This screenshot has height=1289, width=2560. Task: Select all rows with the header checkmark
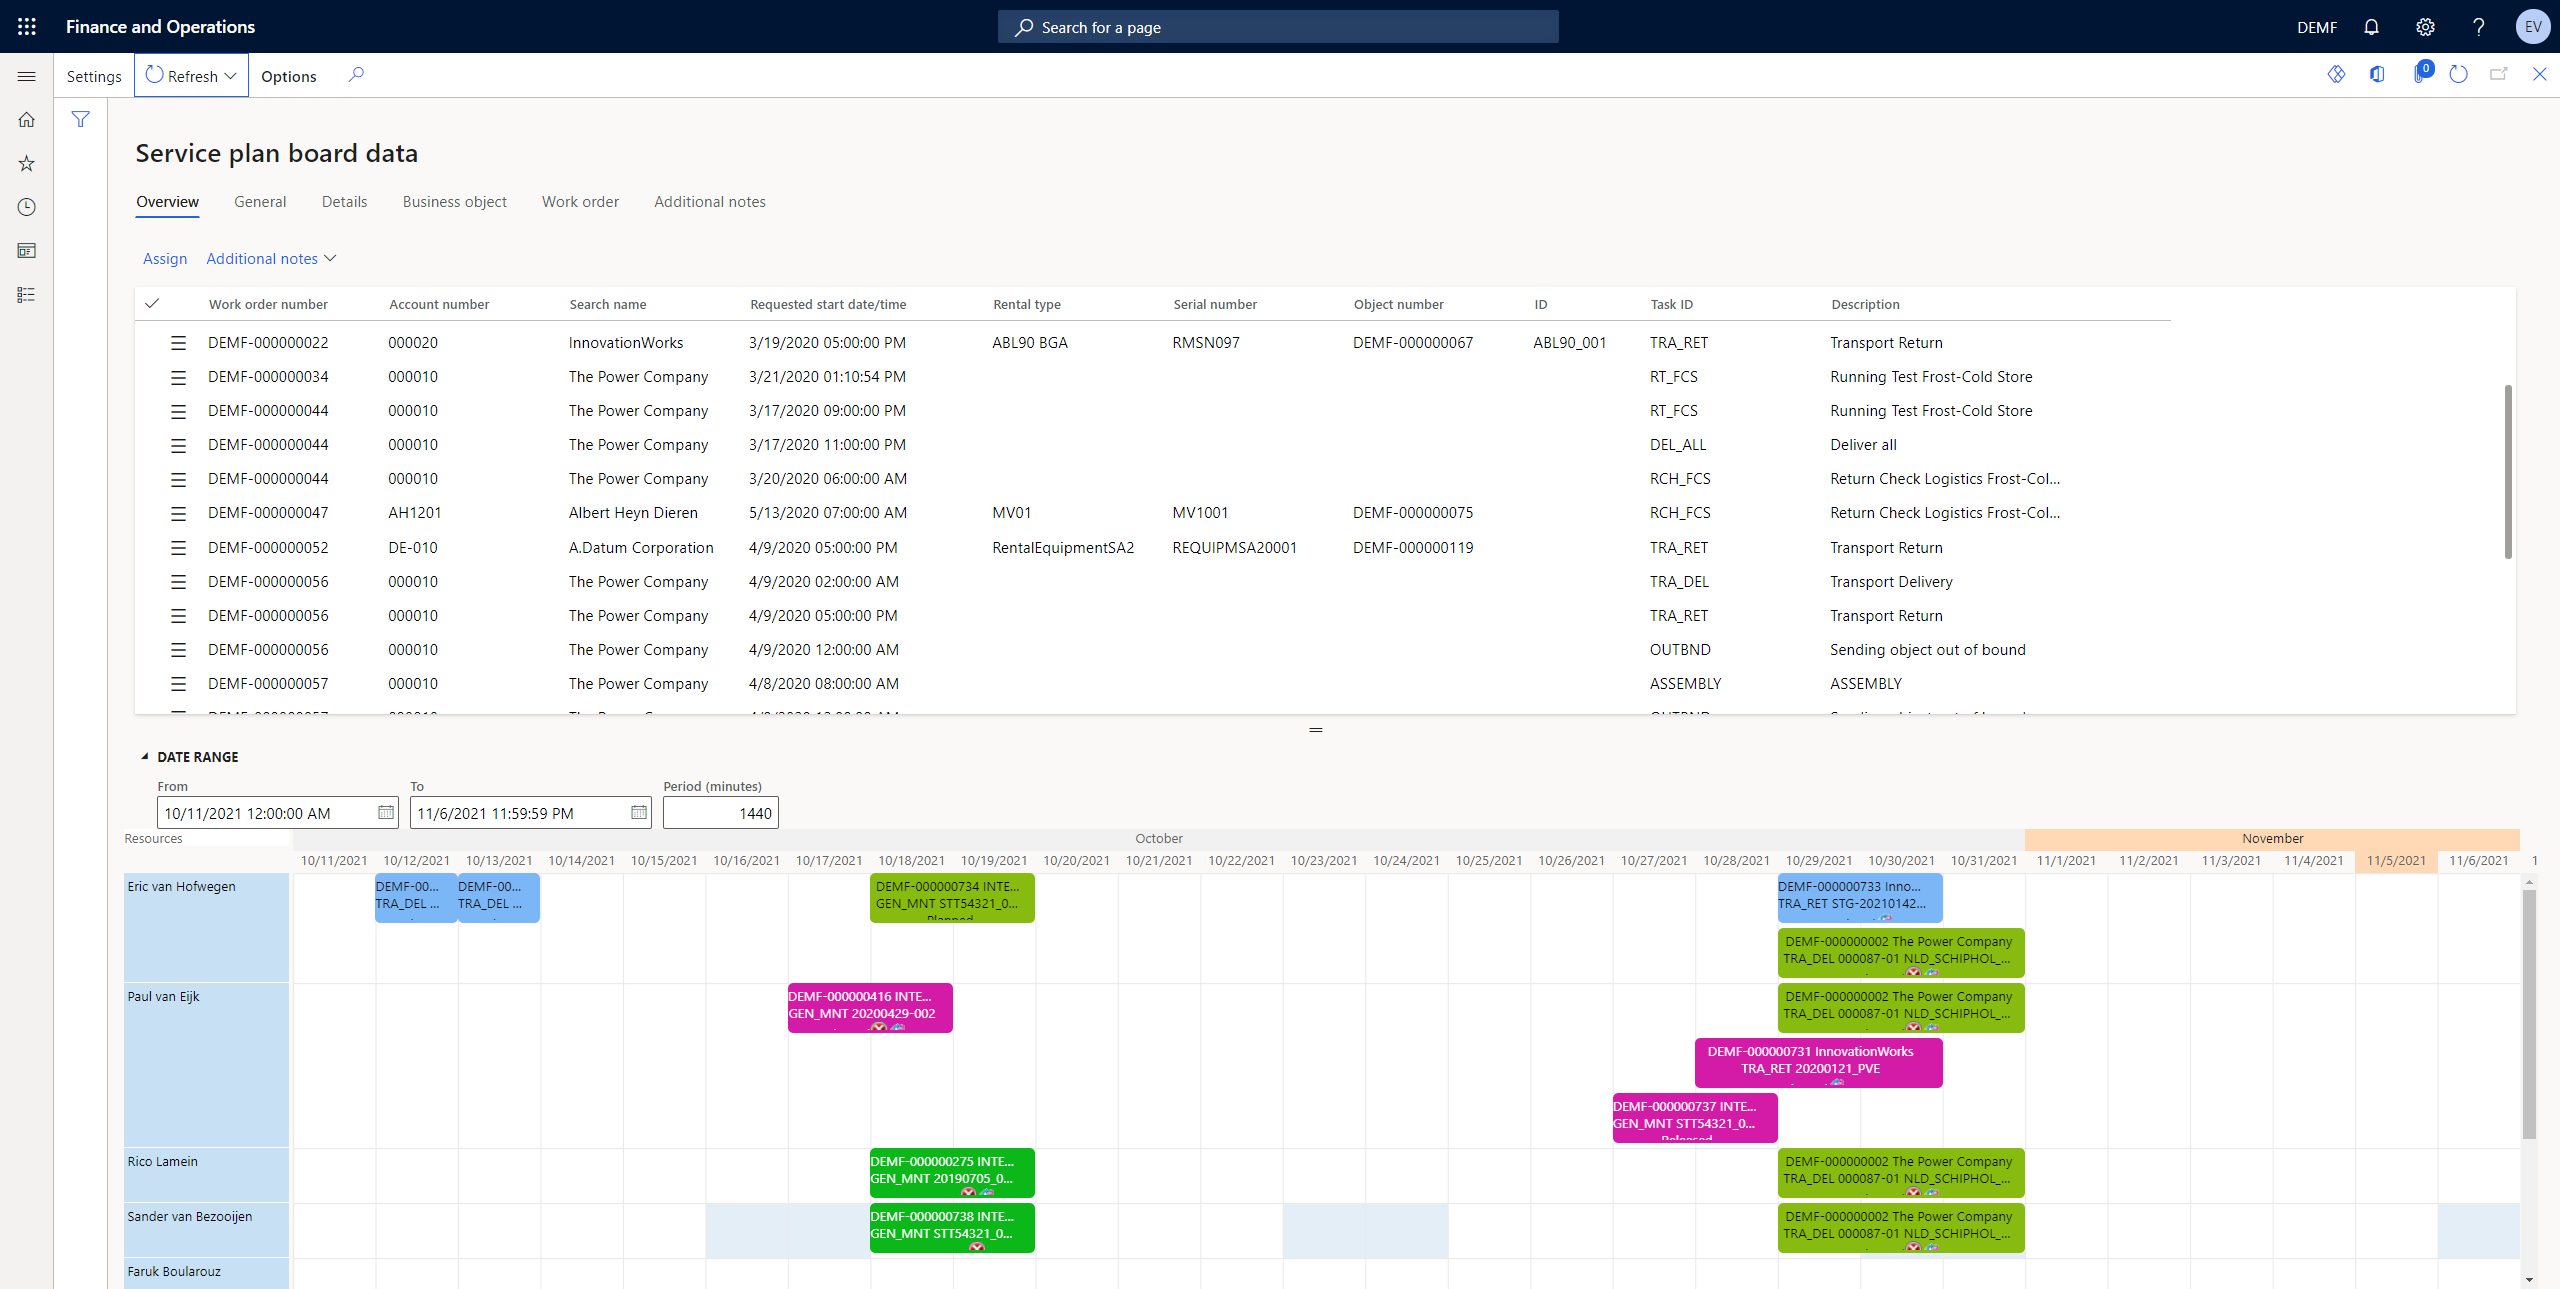click(153, 303)
